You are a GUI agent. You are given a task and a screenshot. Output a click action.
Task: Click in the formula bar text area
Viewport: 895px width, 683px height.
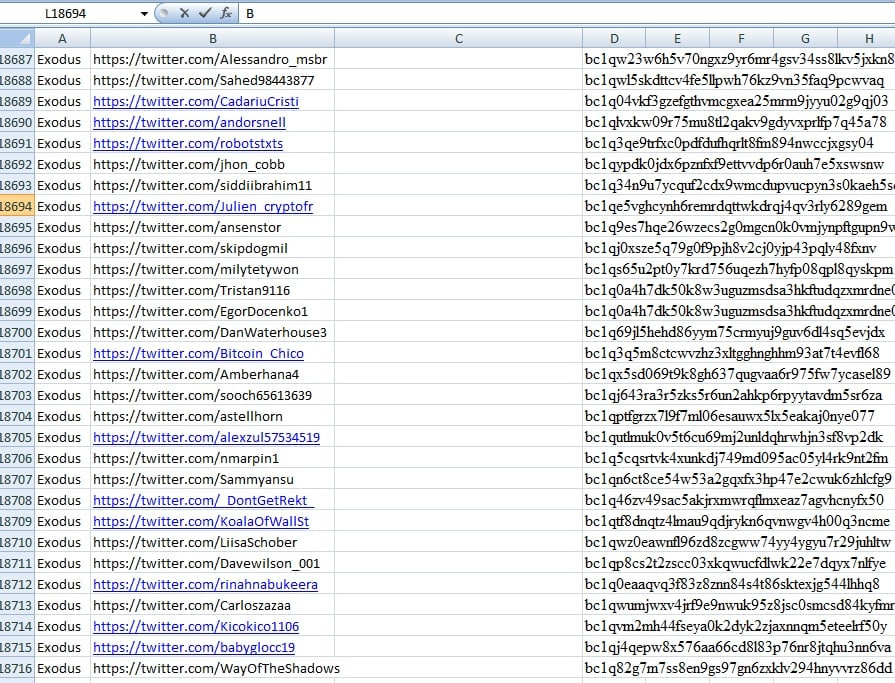[x=560, y=14]
